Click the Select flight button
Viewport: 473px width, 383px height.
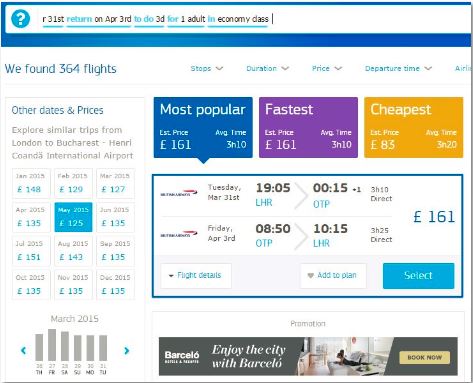pyautogui.click(x=418, y=276)
